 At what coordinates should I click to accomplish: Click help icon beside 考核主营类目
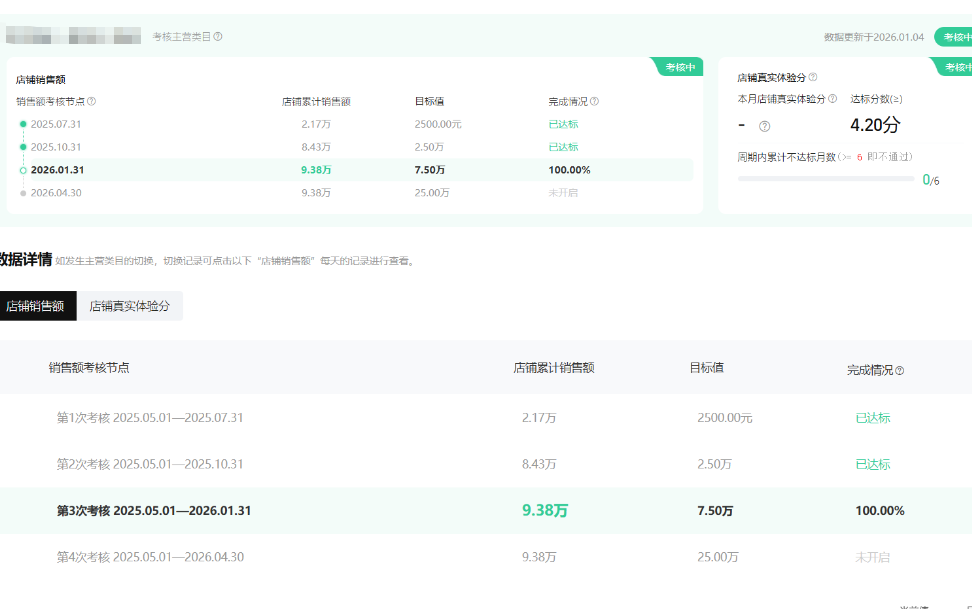click(x=218, y=37)
